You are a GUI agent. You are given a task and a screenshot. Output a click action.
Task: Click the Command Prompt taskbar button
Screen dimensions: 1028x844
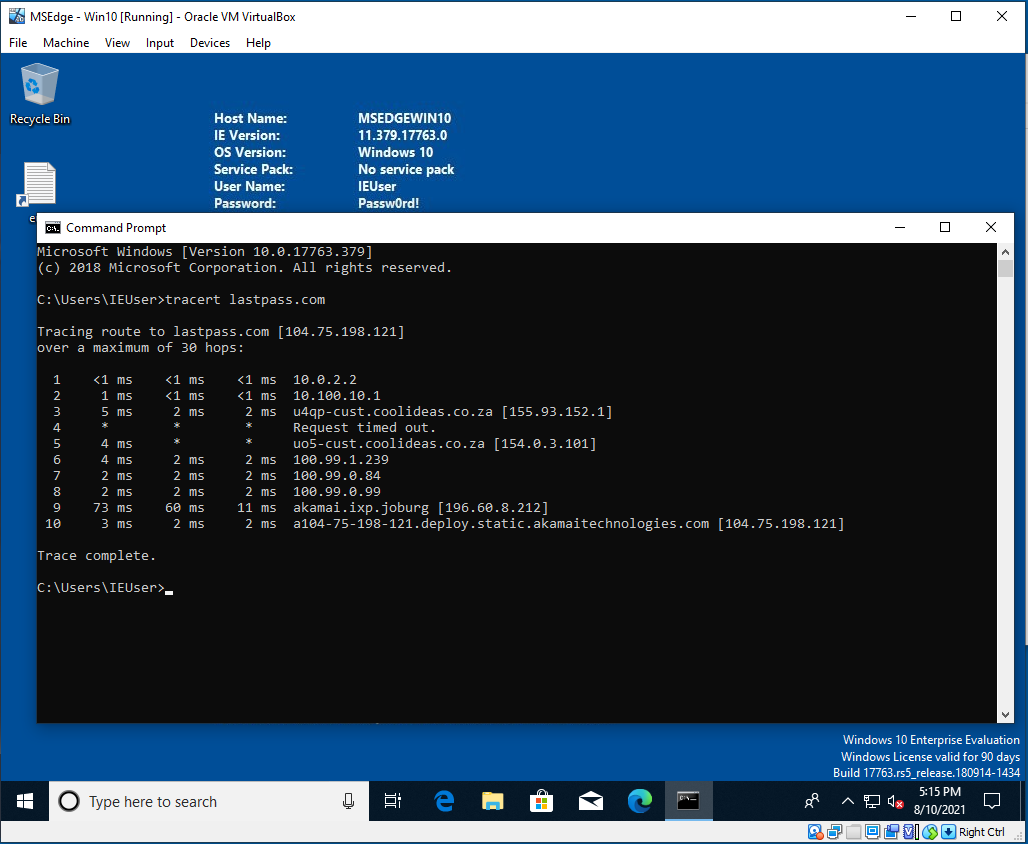(x=688, y=801)
